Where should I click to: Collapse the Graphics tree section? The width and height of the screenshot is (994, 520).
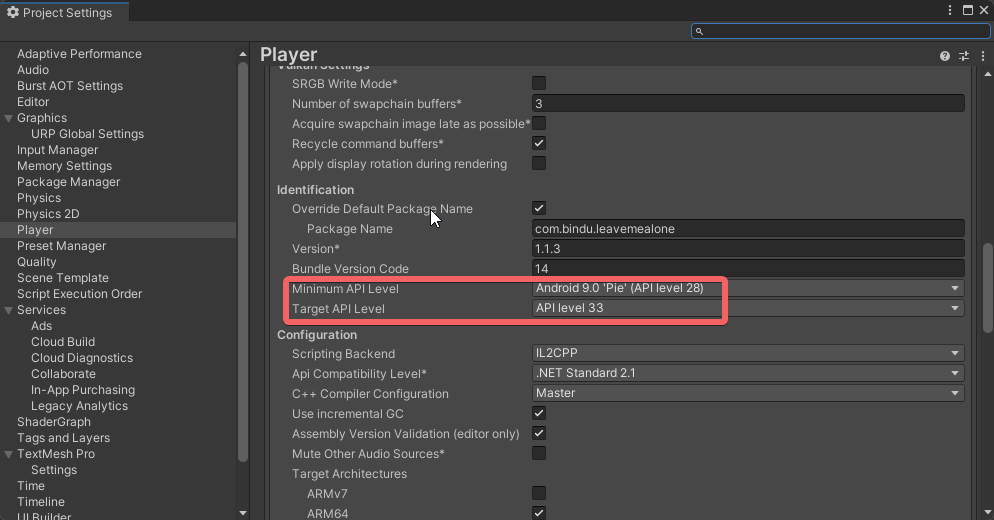9,118
